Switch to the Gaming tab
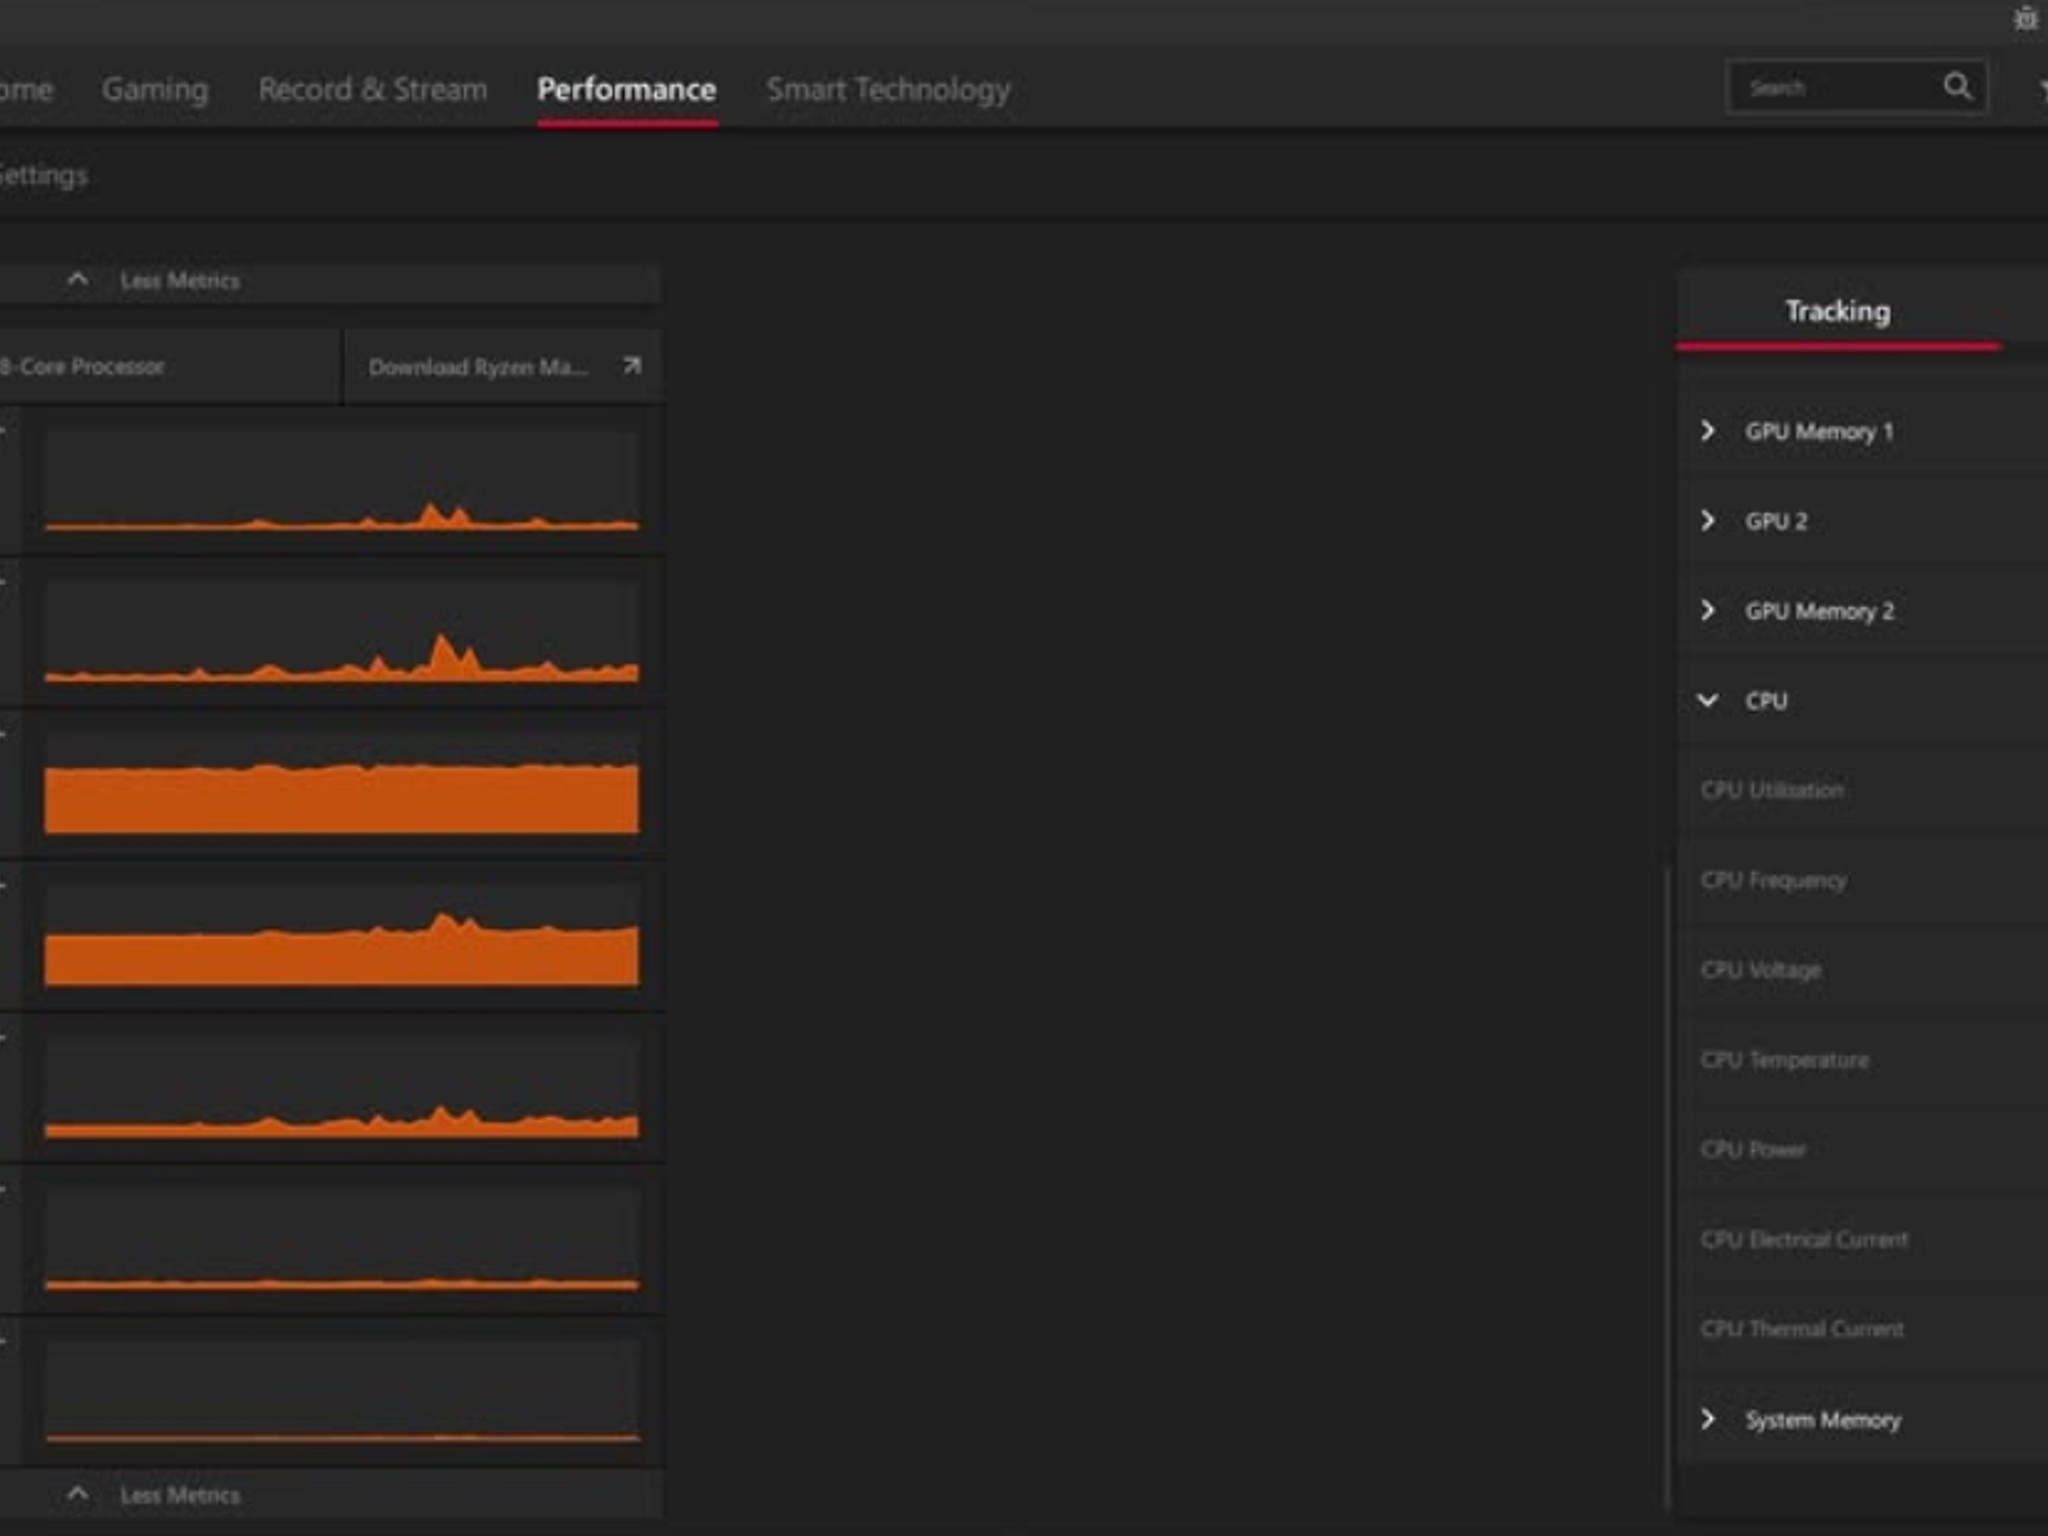This screenshot has width=2048, height=1536. pyautogui.click(x=155, y=89)
